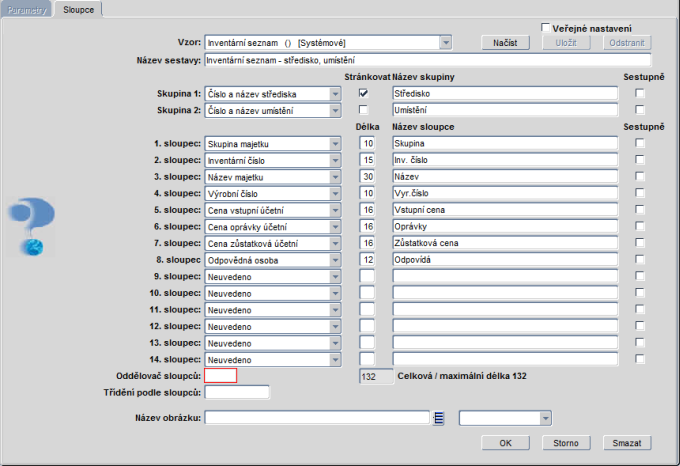The width and height of the screenshot is (680, 466).
Task: Select the Sloupce tab
Action: click(78, 10)
